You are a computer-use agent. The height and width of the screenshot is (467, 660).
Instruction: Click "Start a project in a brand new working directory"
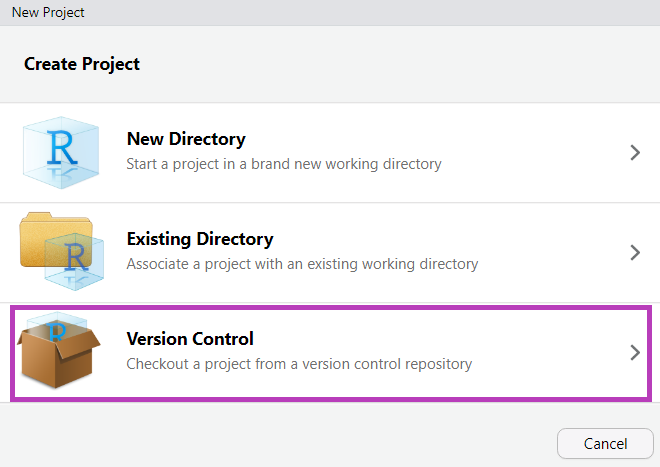point(284,164)
